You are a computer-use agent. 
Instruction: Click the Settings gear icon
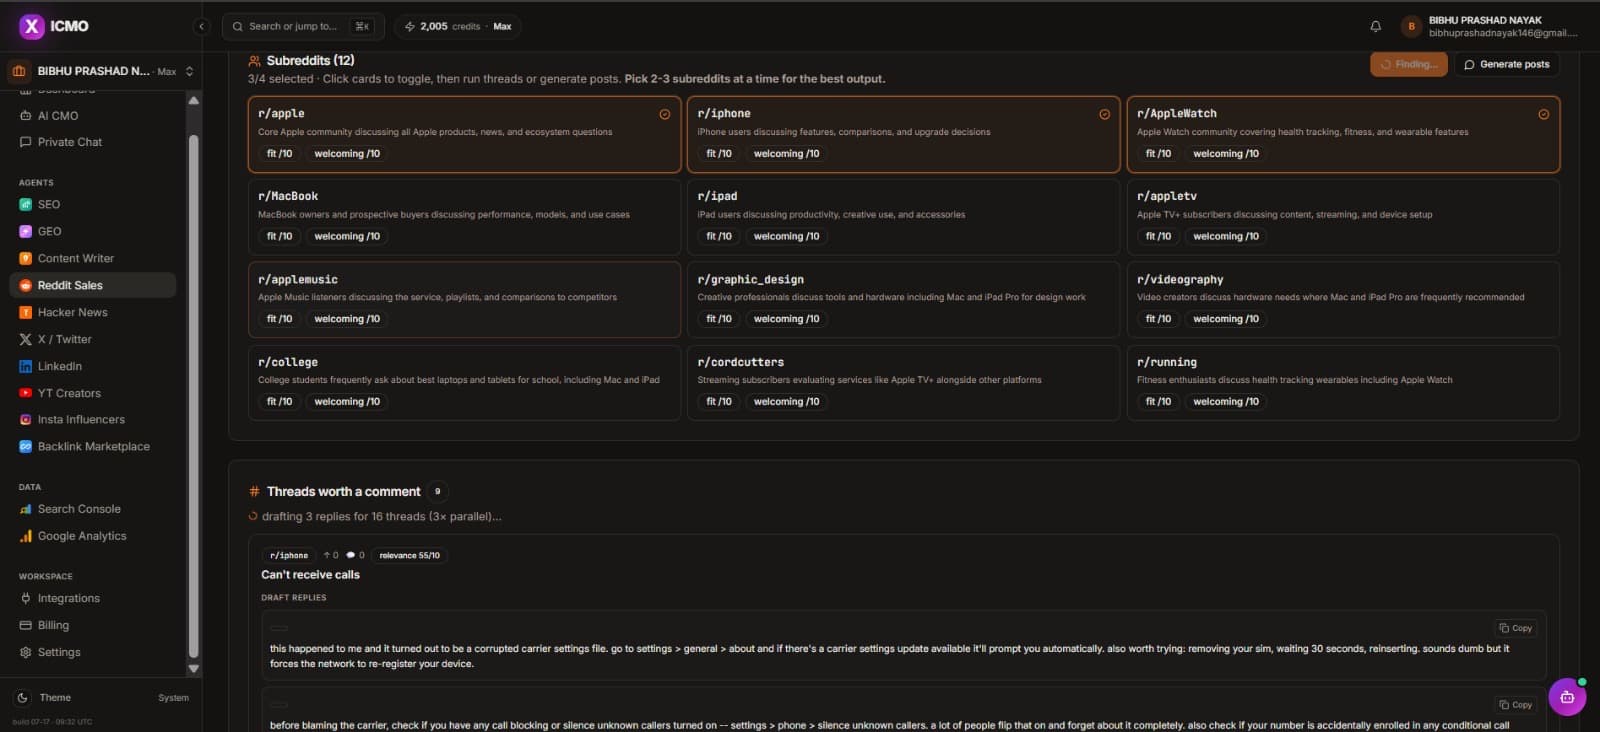pyautogui.click(x=26, y=652)
